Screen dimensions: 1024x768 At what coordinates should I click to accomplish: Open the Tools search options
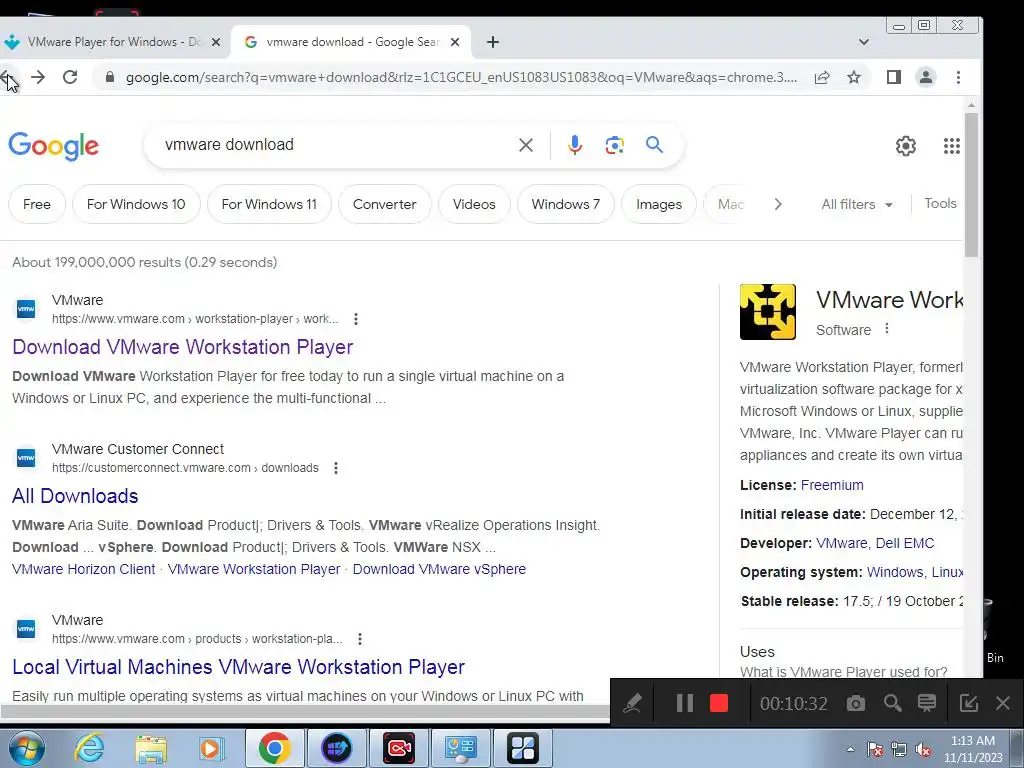click(940, 204)
